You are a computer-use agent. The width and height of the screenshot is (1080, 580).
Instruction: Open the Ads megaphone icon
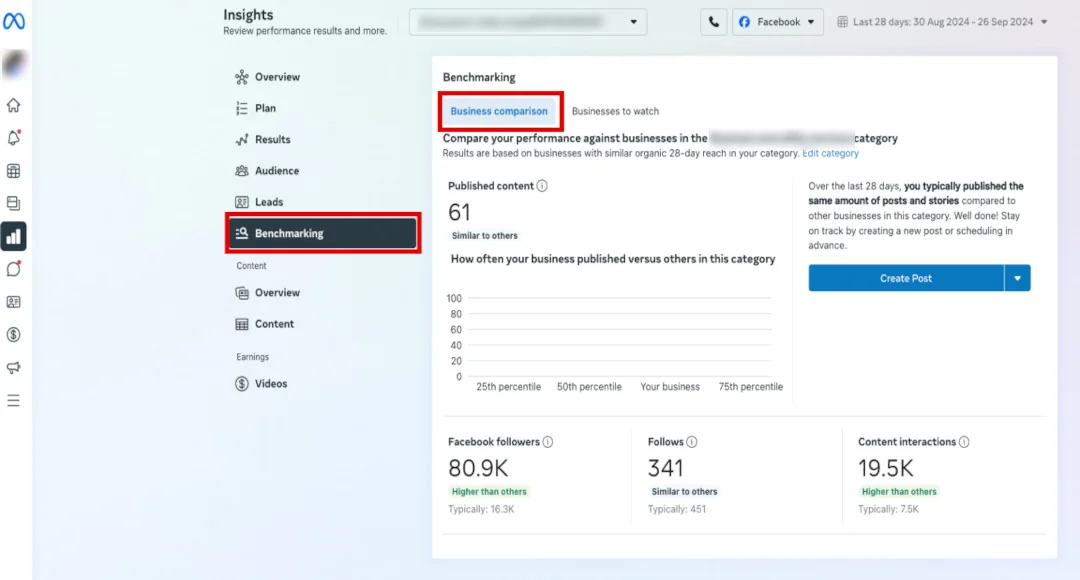14,367
